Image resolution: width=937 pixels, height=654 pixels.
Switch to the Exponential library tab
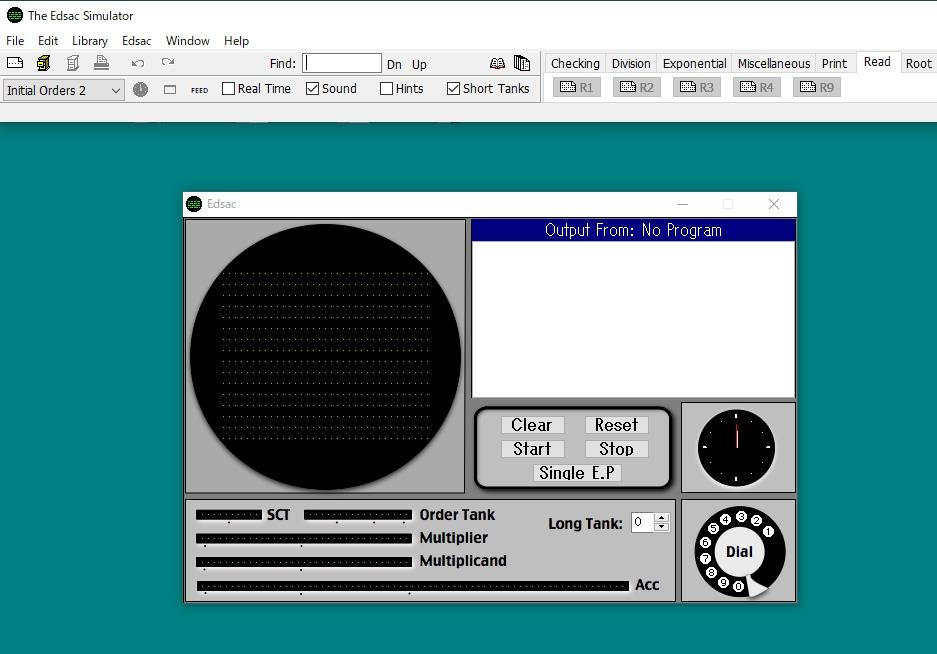click(x=694, y=63)
